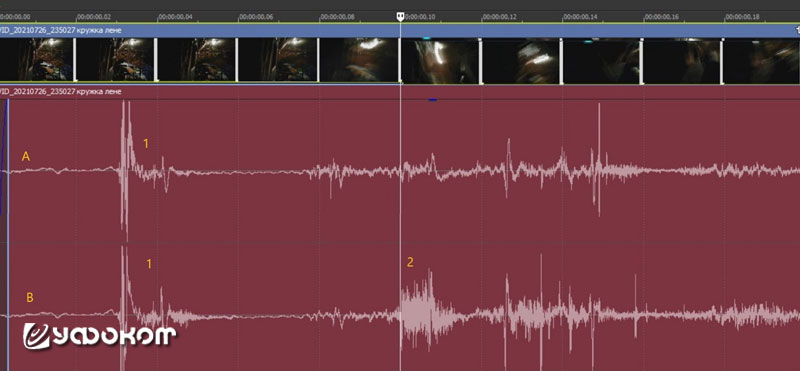Image resolution: width=800 pixels, height=371 pixels.
Task: Click the yellow number 2 annotation
Action: [410, 262]
